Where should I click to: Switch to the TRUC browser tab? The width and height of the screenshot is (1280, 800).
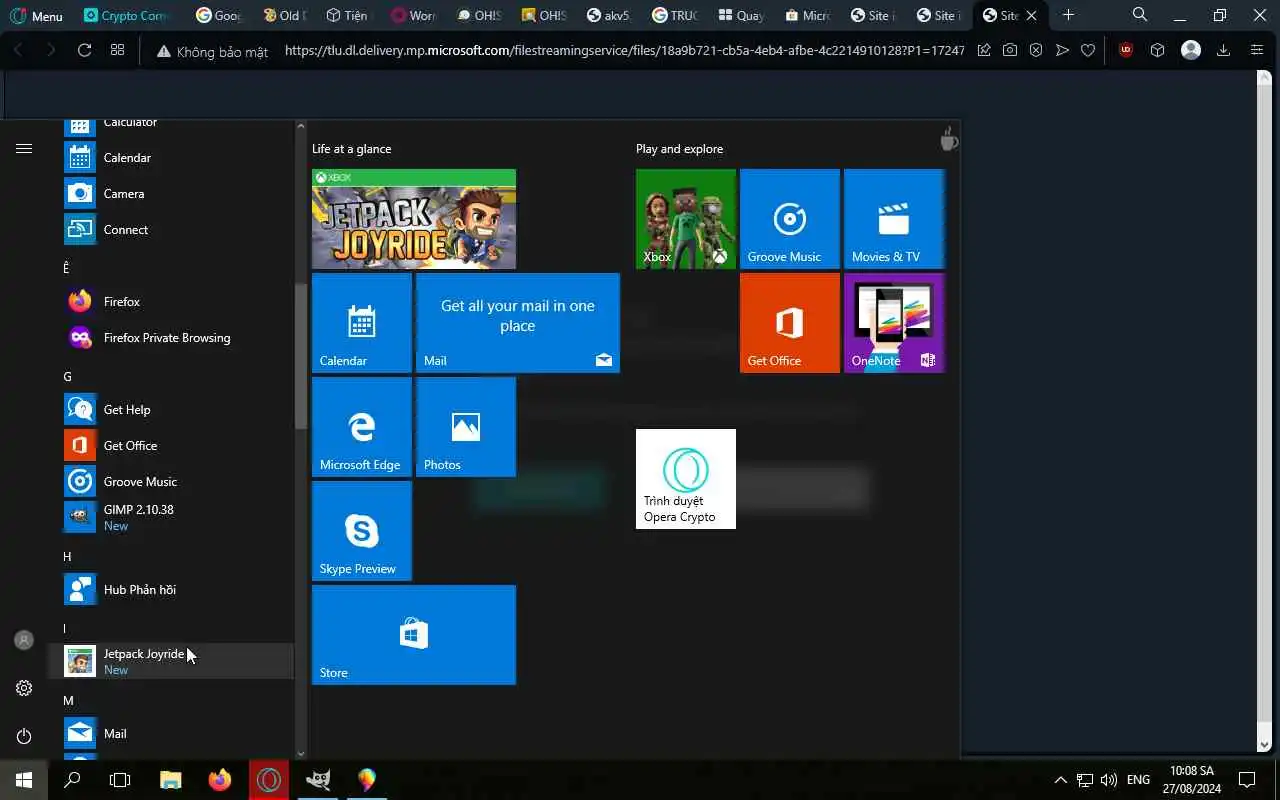pos(675,16)
